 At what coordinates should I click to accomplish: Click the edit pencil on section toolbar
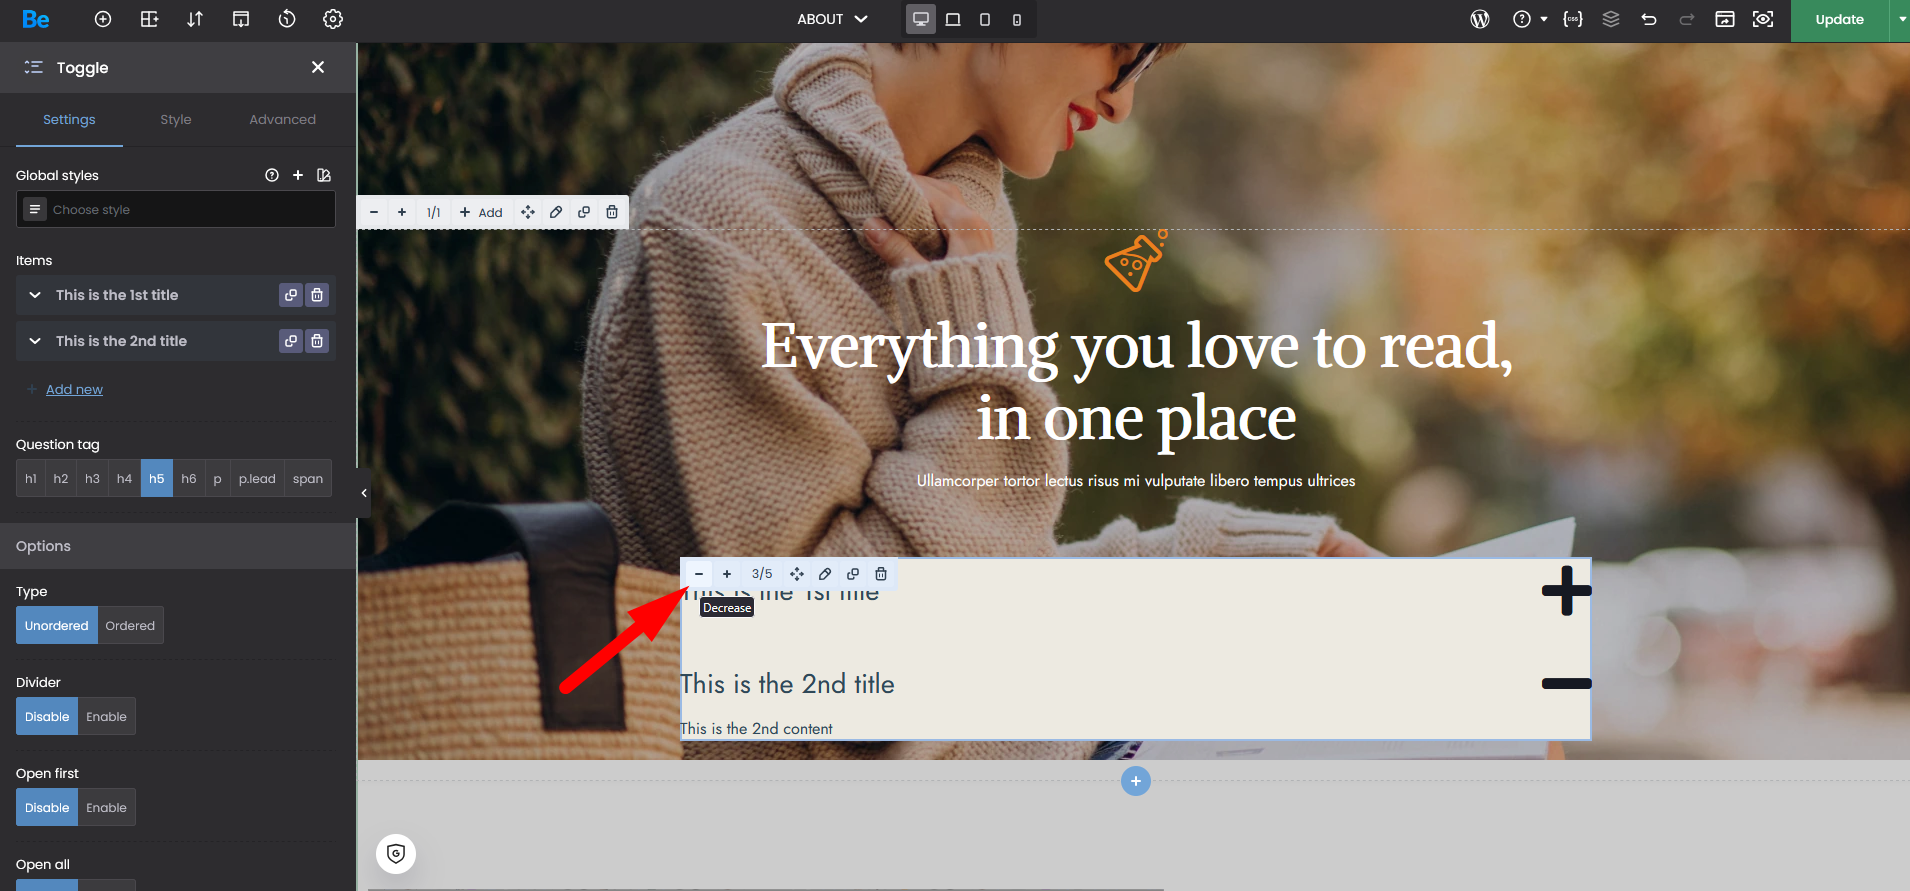pyautogui.click(x=556, y=212)
